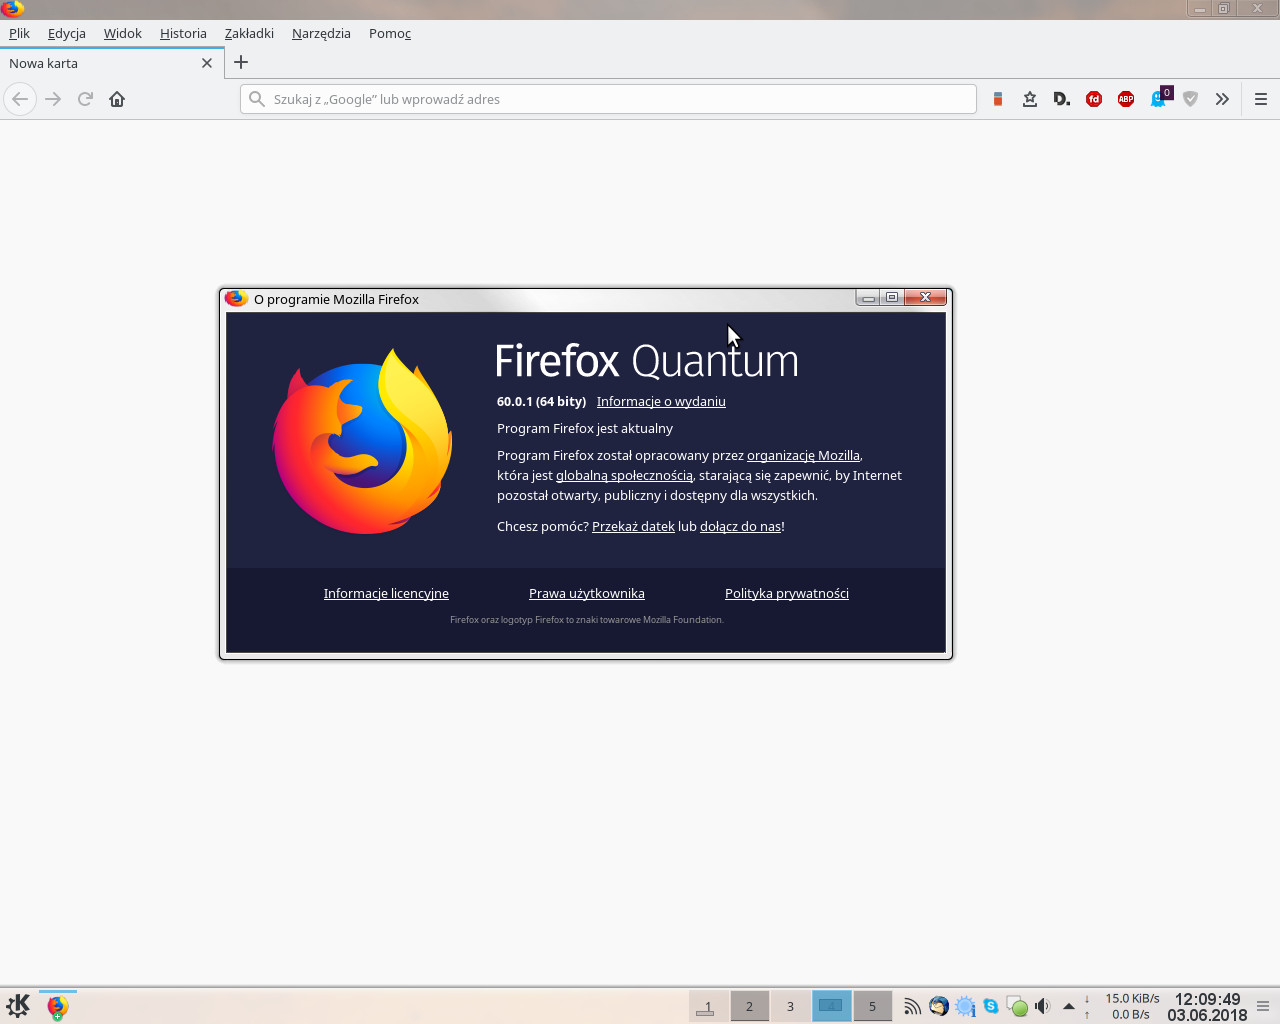The width and height of the screenshot is (1280, 1024).
Task: Close the 'O programie Mozilla Firefox' dialog
Action: coord(926,297)
